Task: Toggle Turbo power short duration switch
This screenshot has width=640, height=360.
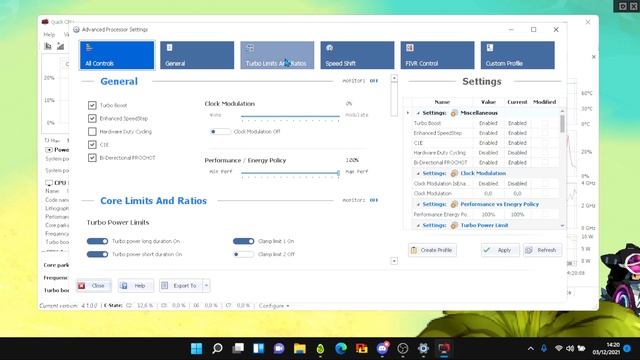Action: click(x=97, y=254)
